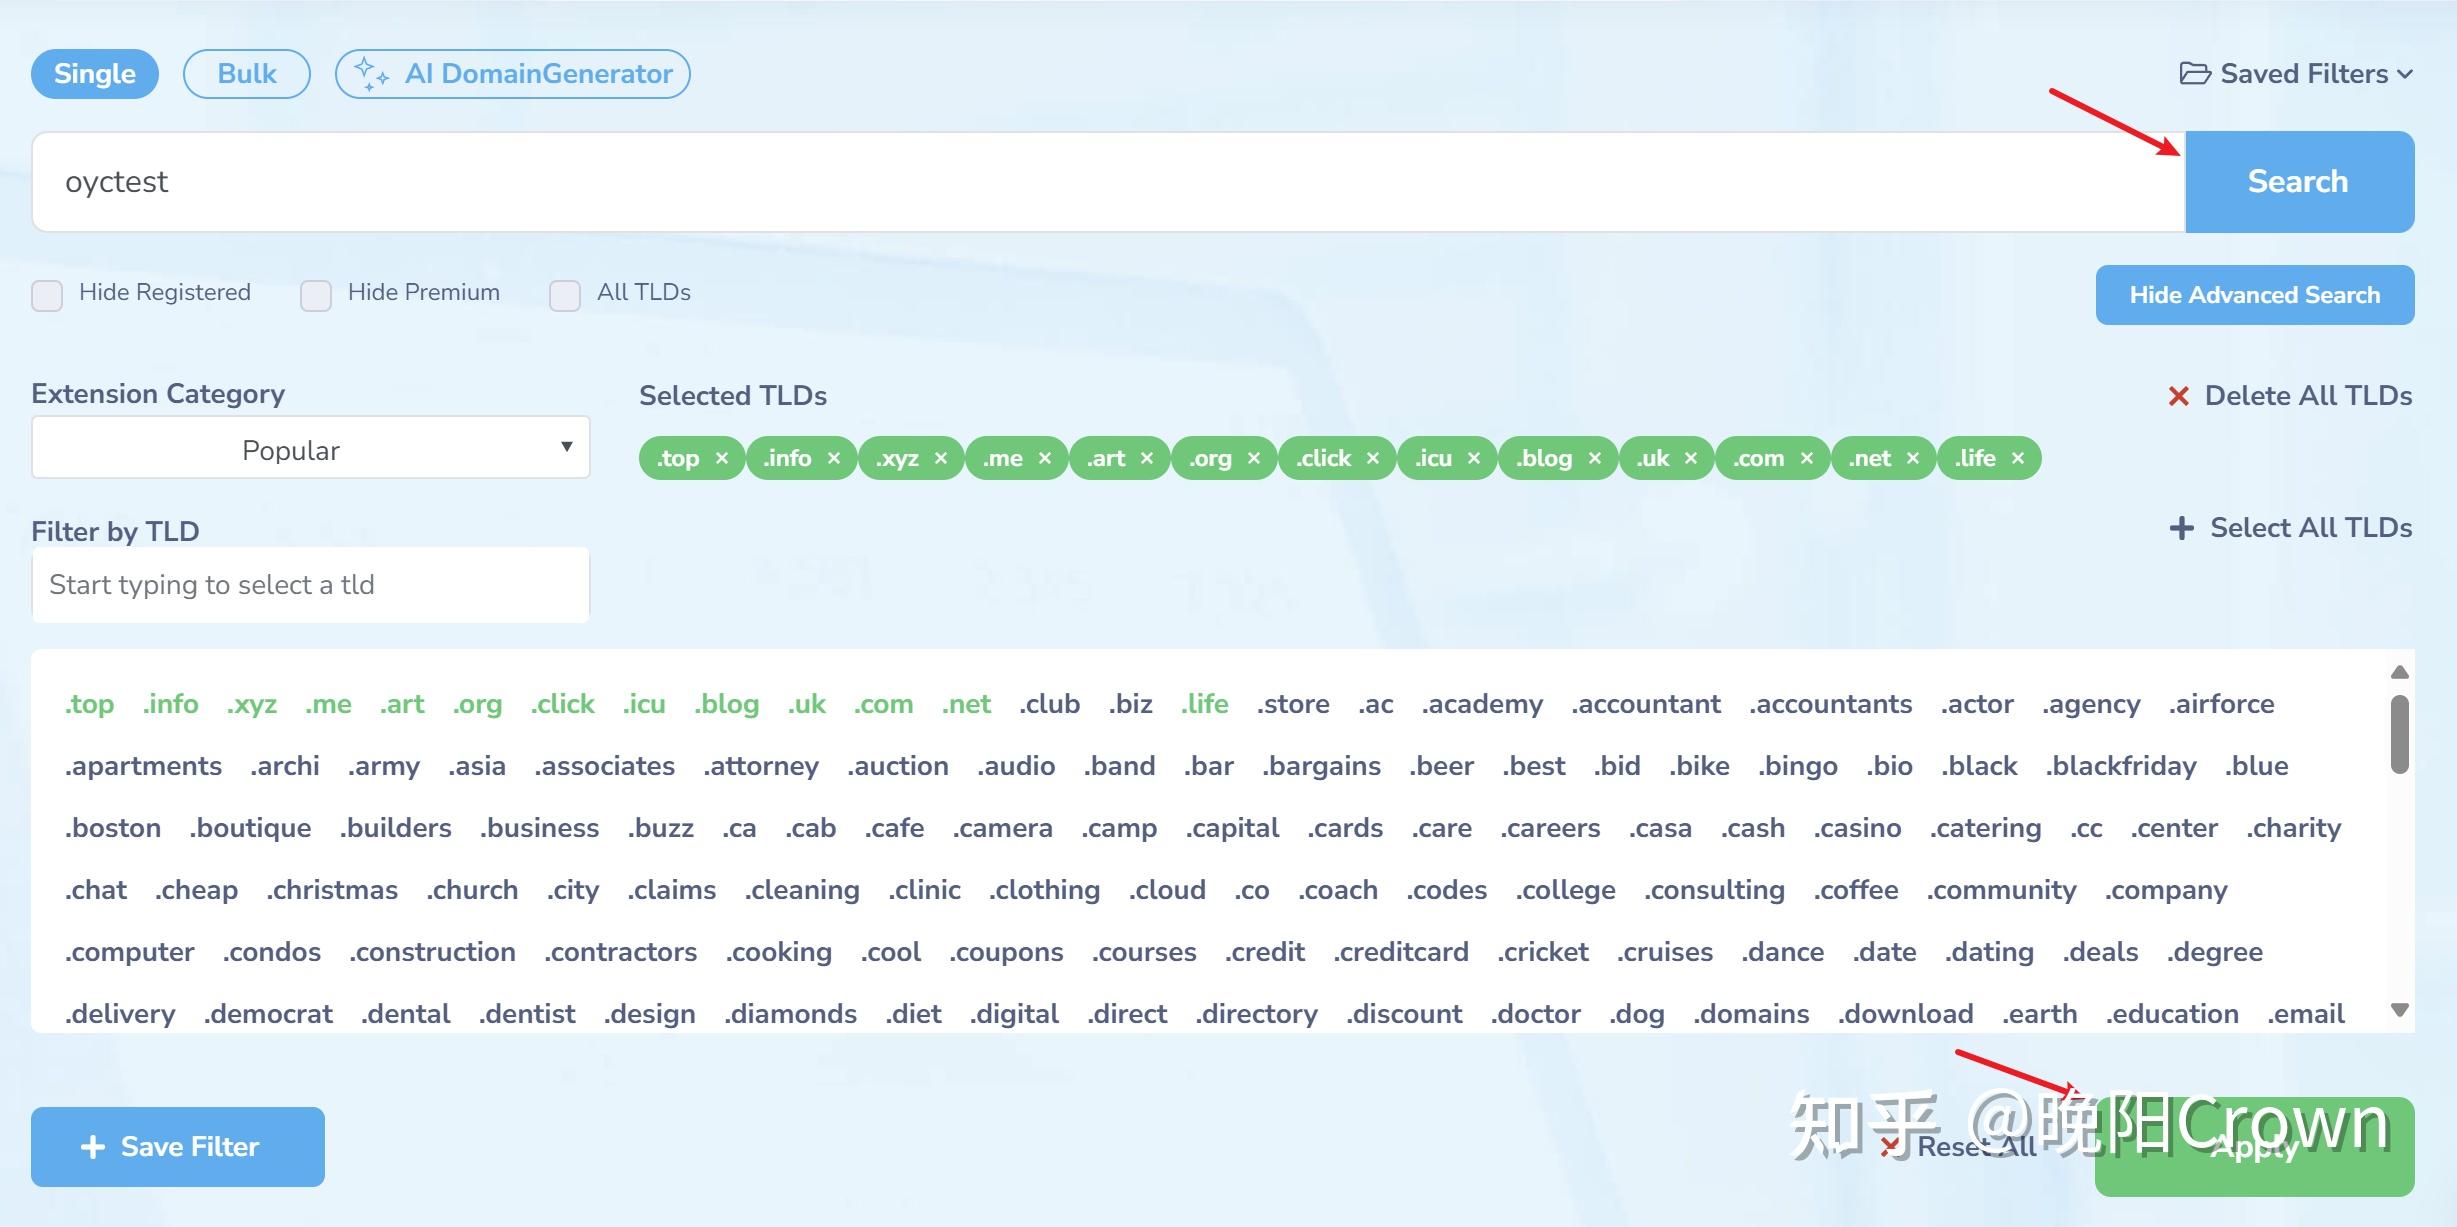Enable the Hide Premium checkbox
2457x1227 pixels.
tap(316, 295)
